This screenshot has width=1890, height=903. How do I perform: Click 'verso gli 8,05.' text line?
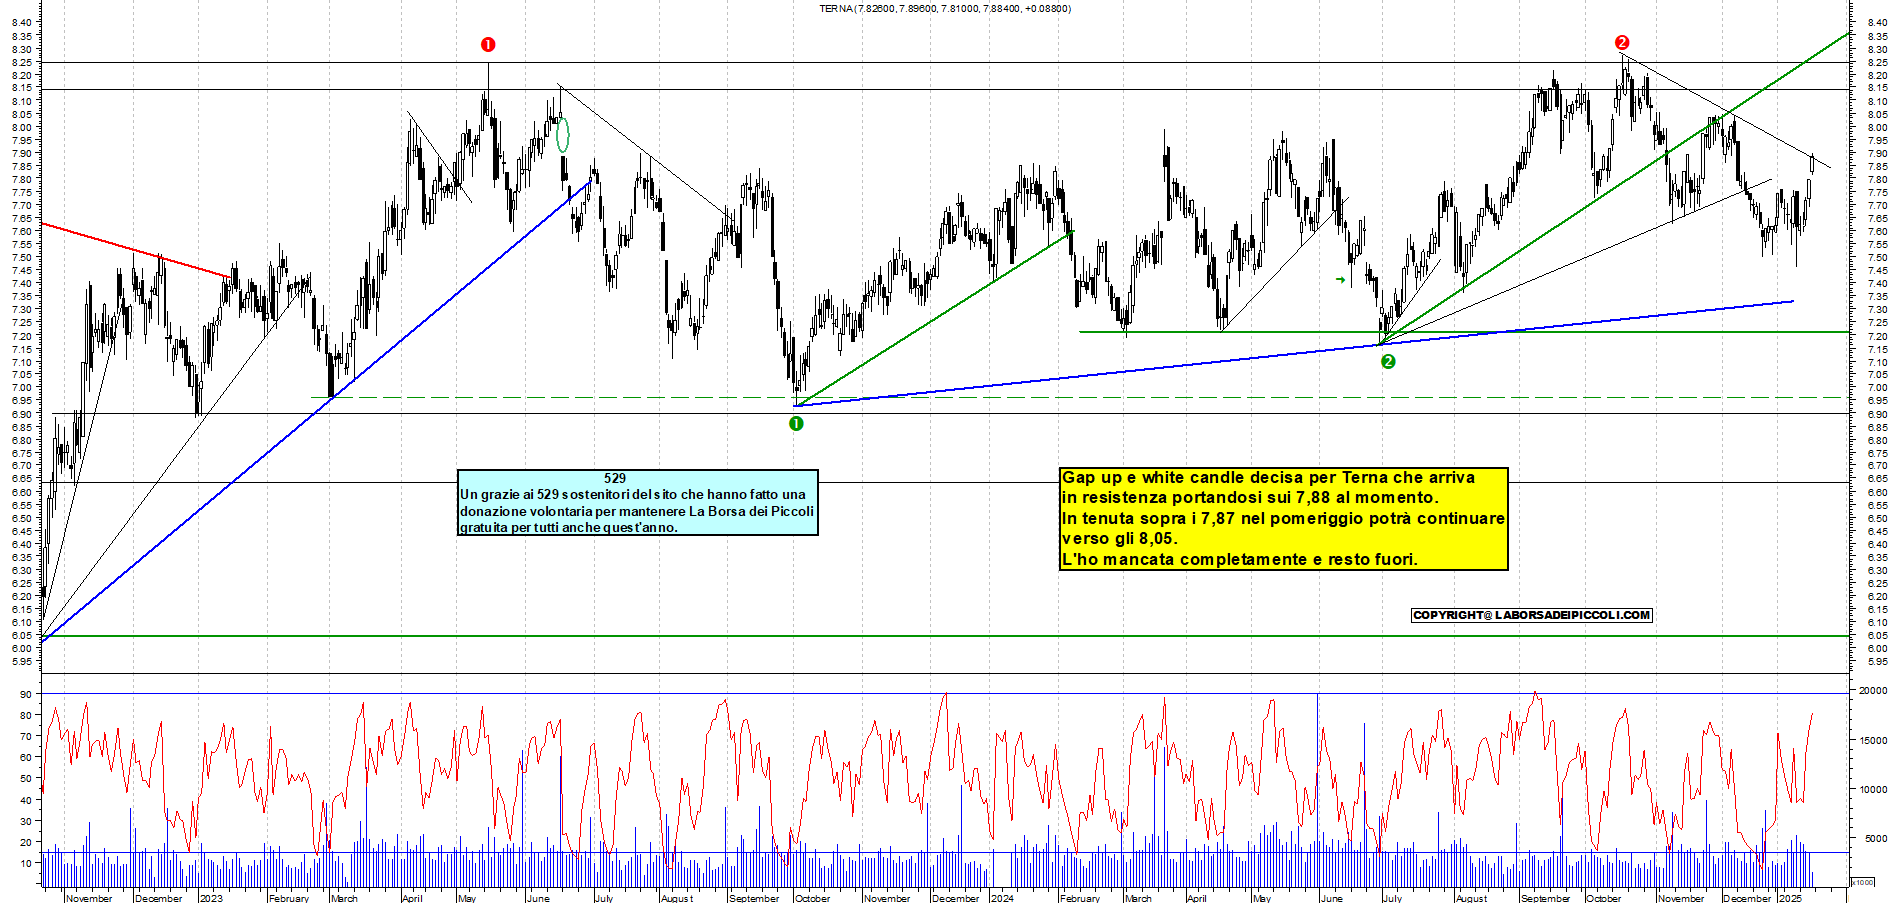coord(1120,538)
